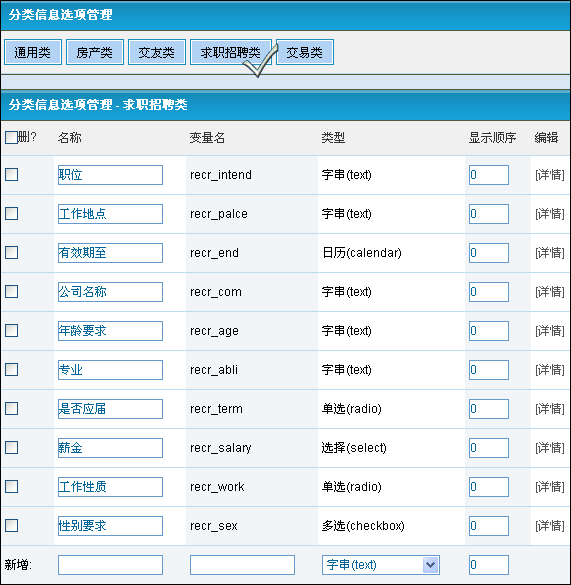Screen dimensions: 571x585
Task: Check the delete box for recr_intend row
Action: click(x=12, y=174)
